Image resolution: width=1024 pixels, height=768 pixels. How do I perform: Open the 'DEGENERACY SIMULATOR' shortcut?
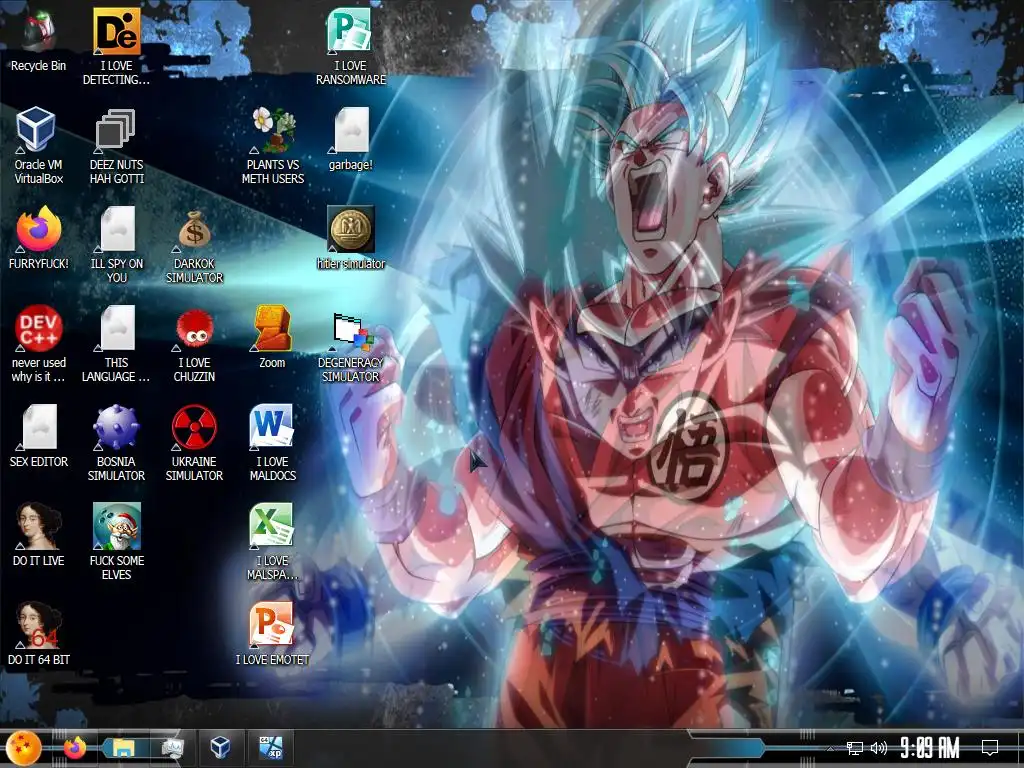[351, 331]
